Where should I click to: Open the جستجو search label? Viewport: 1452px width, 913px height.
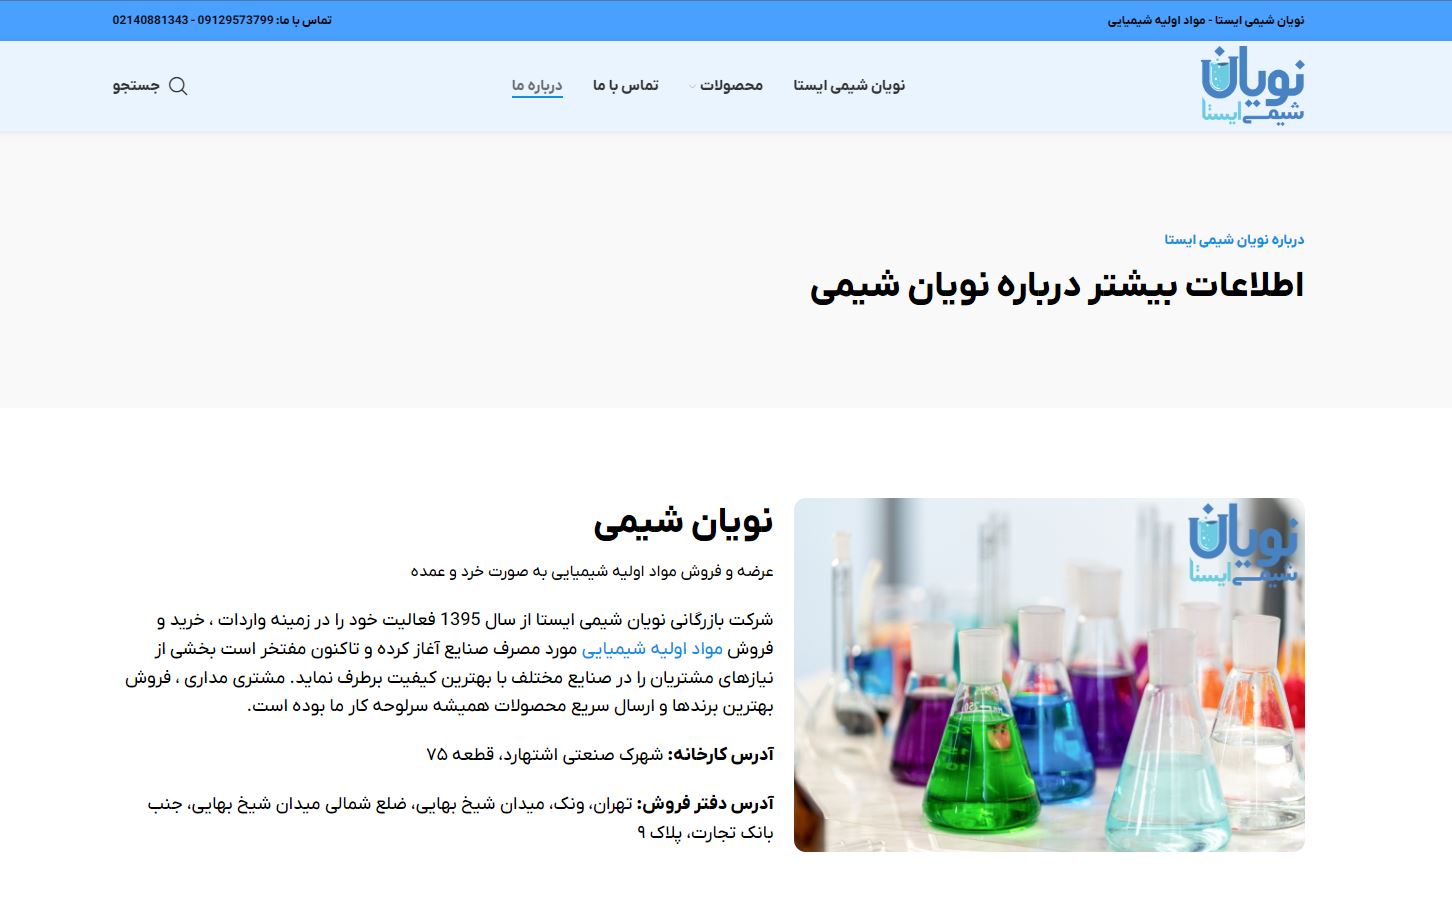136,86
